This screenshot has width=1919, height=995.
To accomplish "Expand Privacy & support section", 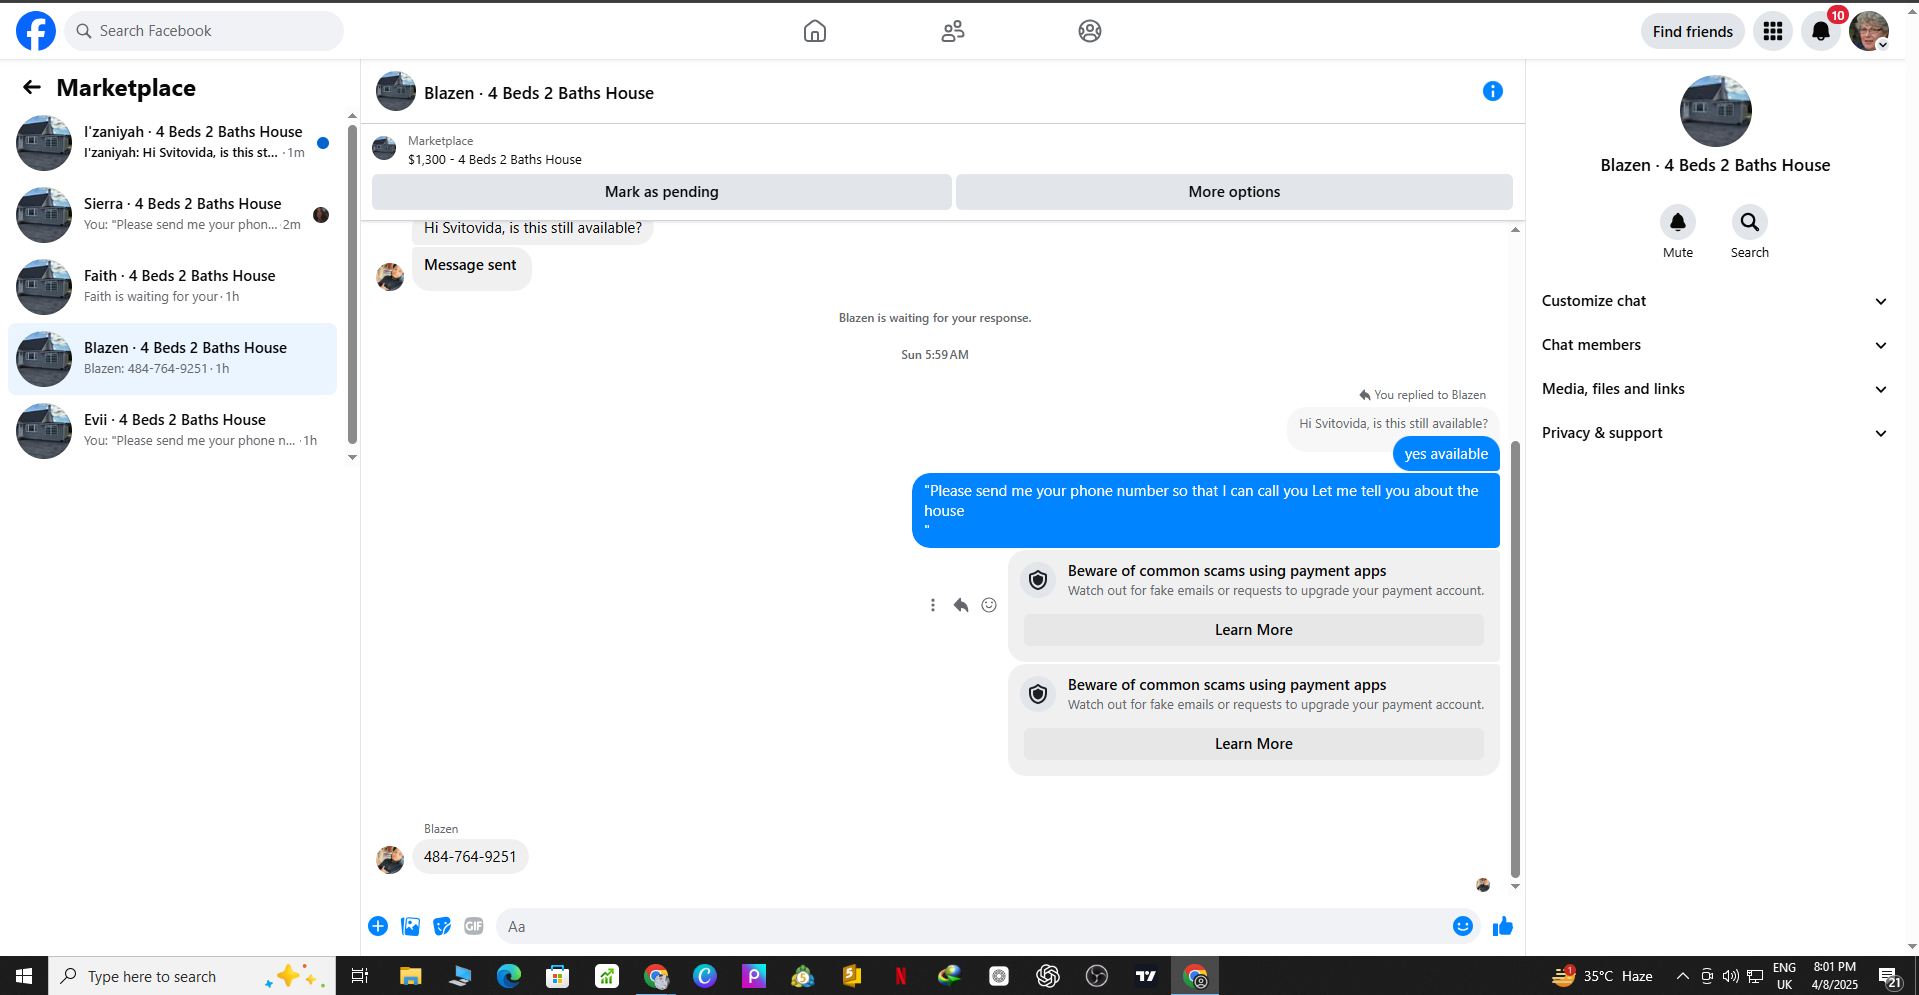I will [1715, 433].
